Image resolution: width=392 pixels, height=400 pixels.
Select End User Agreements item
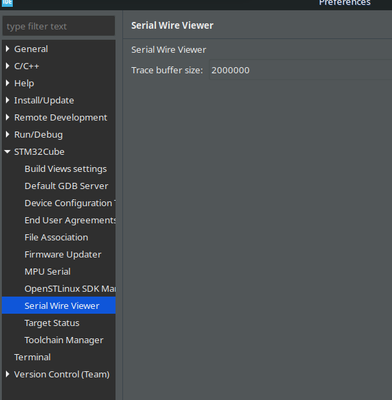(x=70, y=220)
